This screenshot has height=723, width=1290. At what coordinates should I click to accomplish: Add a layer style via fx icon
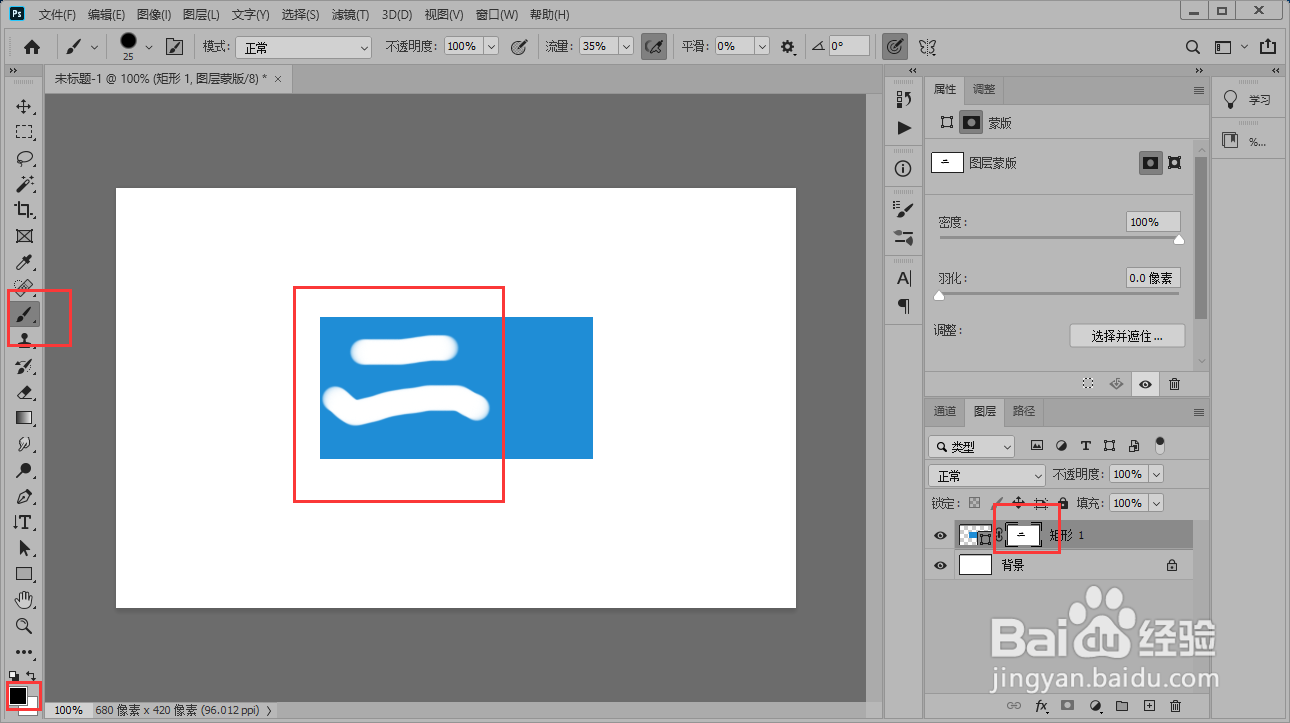tap(1041, 706)
